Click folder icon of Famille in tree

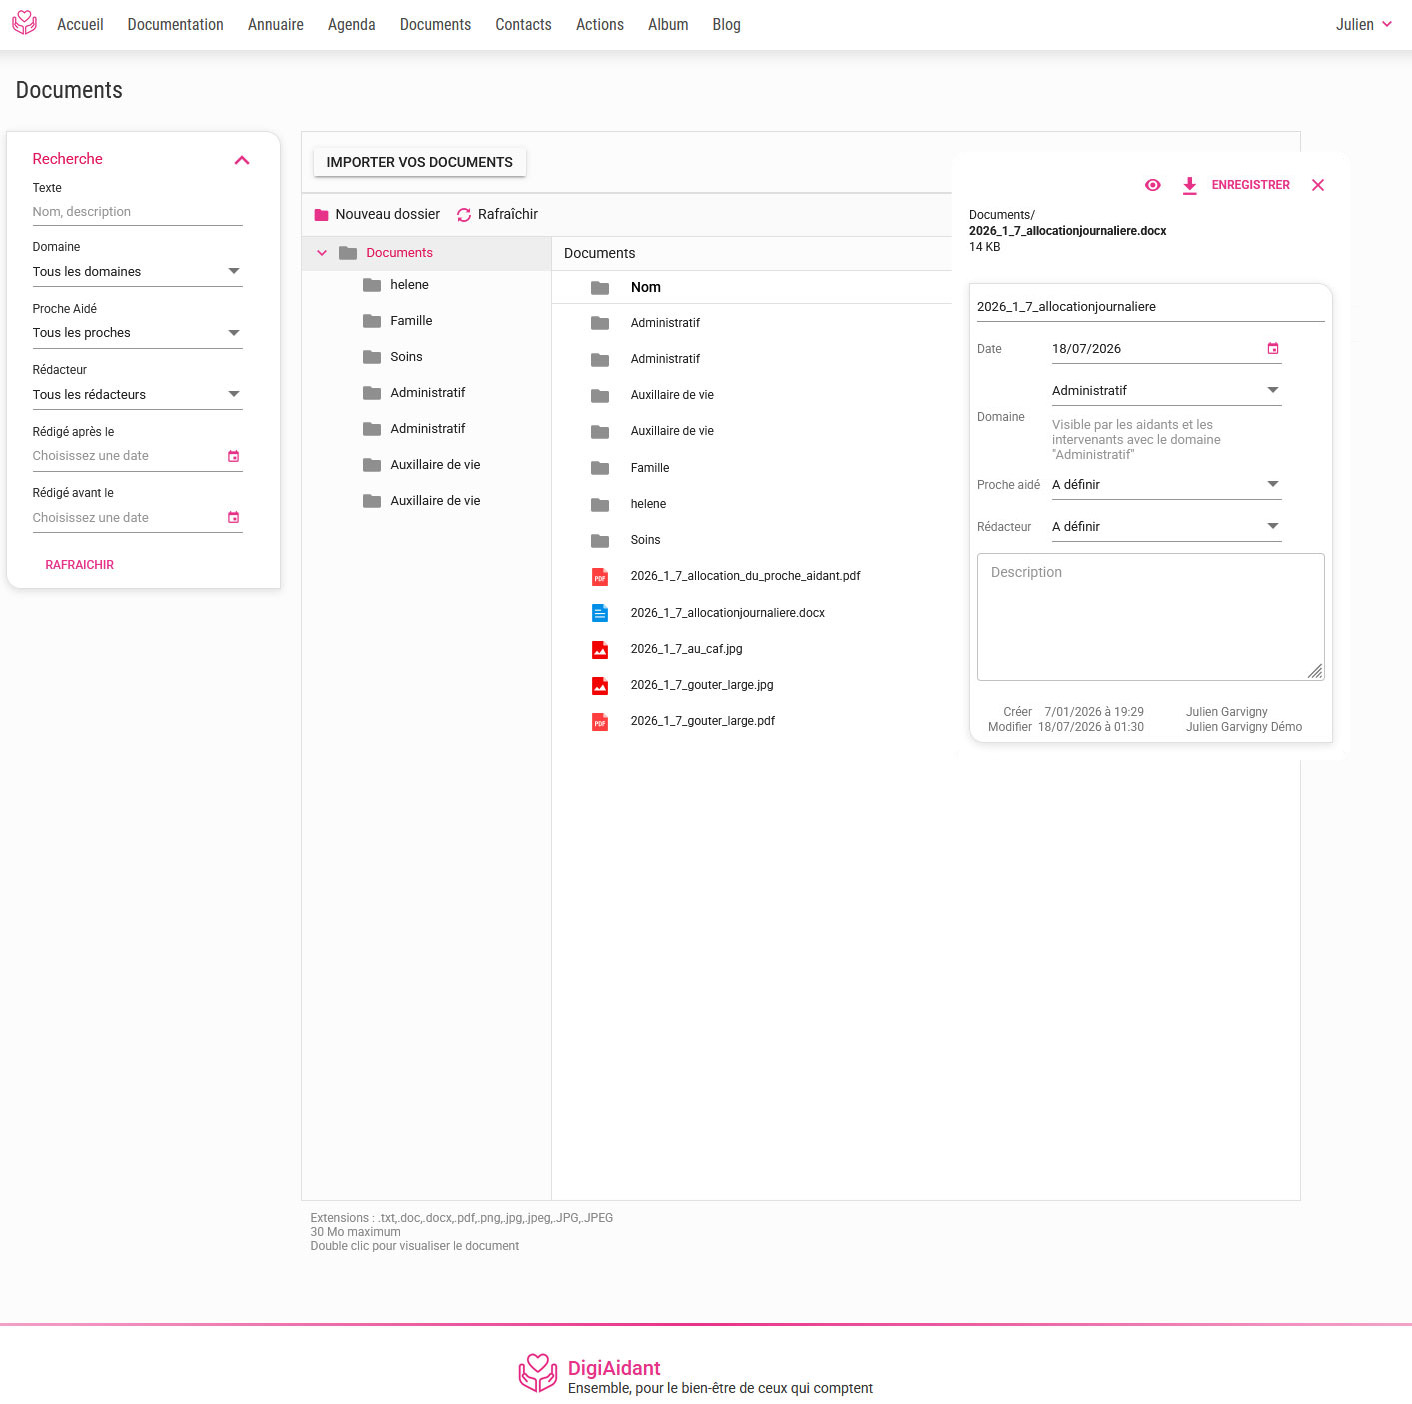[372, 321]
